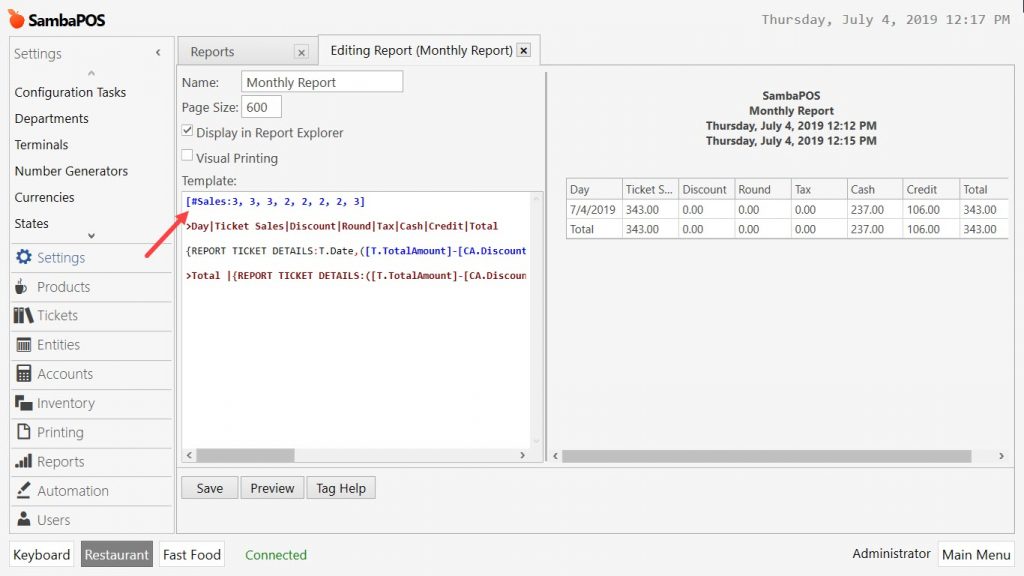
Task: Click the Credit column header in preview
Action: [931, 189]
